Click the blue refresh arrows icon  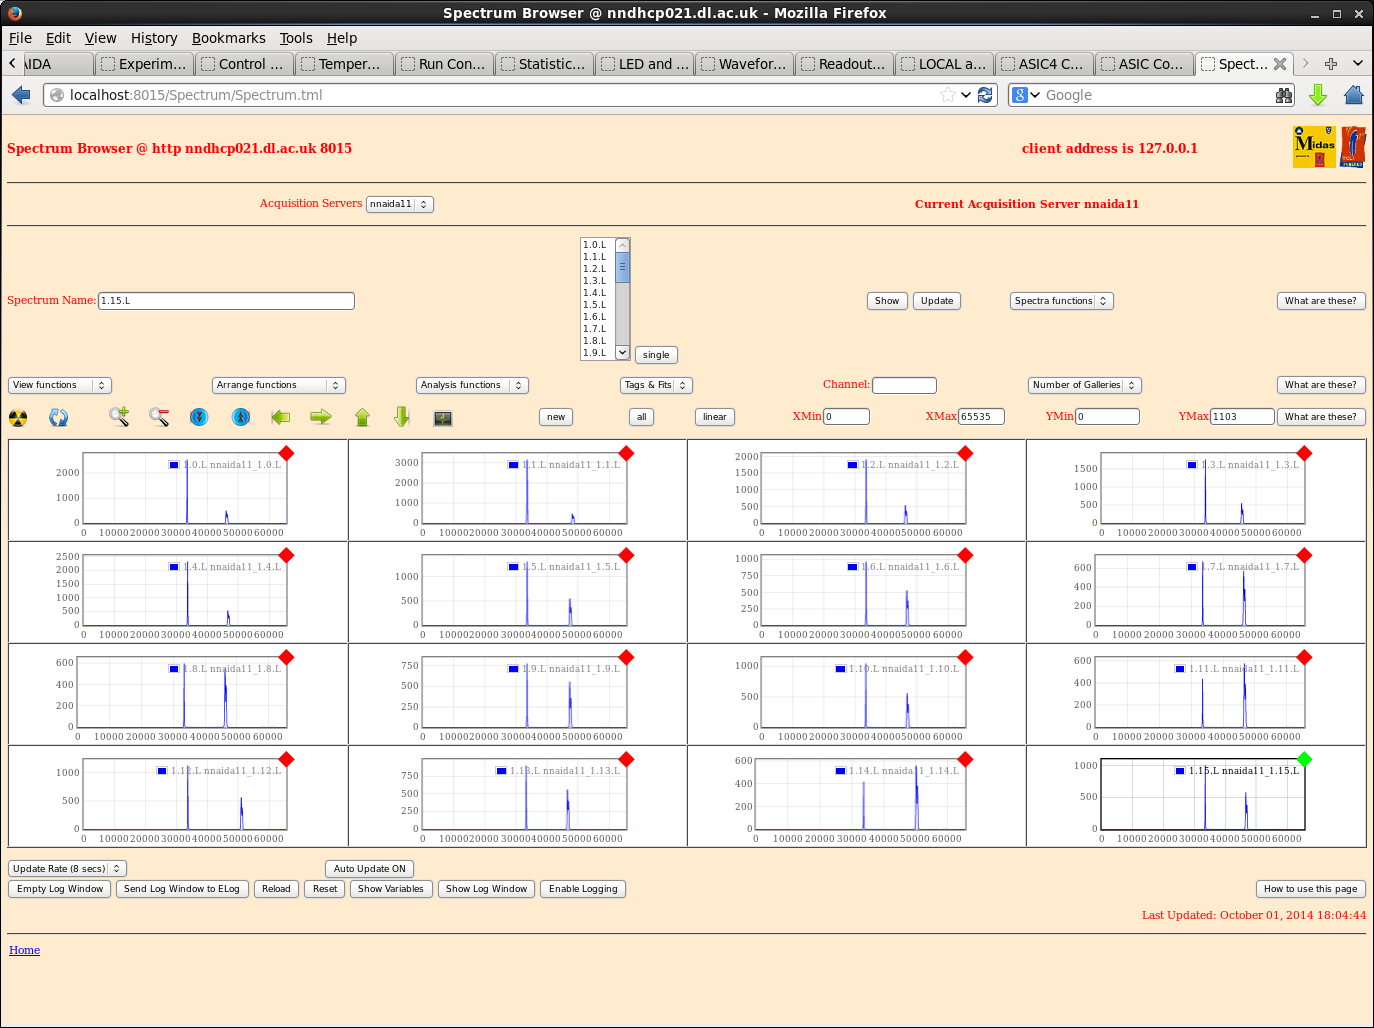(59, 418)
